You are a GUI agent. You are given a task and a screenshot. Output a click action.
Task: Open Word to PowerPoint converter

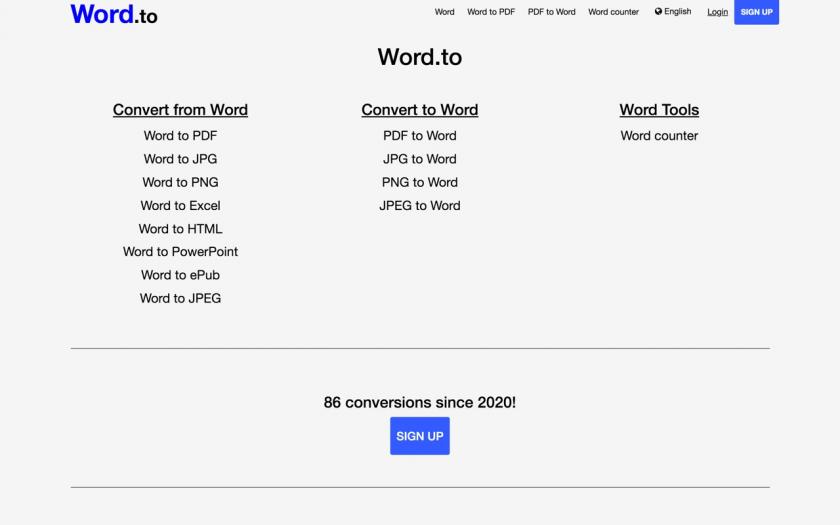[180, 252]
